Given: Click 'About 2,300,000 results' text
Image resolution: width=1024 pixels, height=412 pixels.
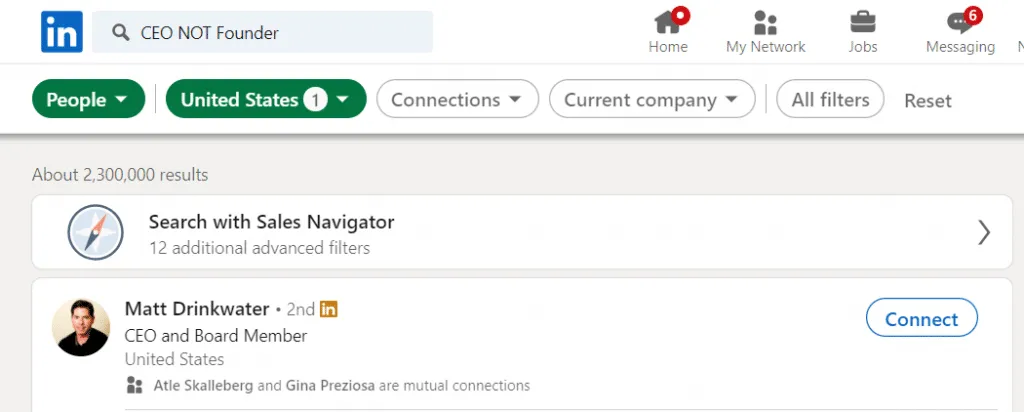Looking at the screenshot, I should (x=120, y=175).
